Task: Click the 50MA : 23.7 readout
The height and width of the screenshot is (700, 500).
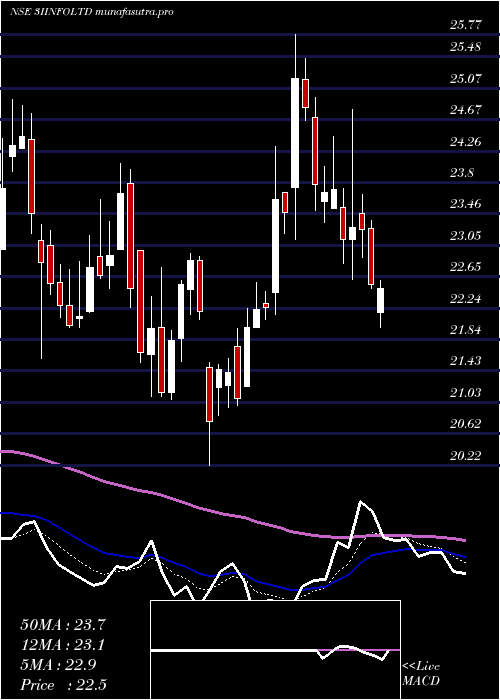Action: (63, 625)
